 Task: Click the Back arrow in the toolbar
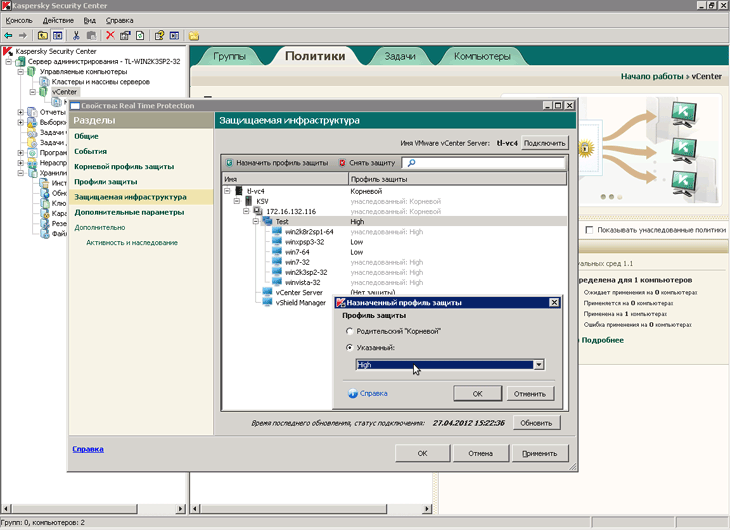pos(8,35)
